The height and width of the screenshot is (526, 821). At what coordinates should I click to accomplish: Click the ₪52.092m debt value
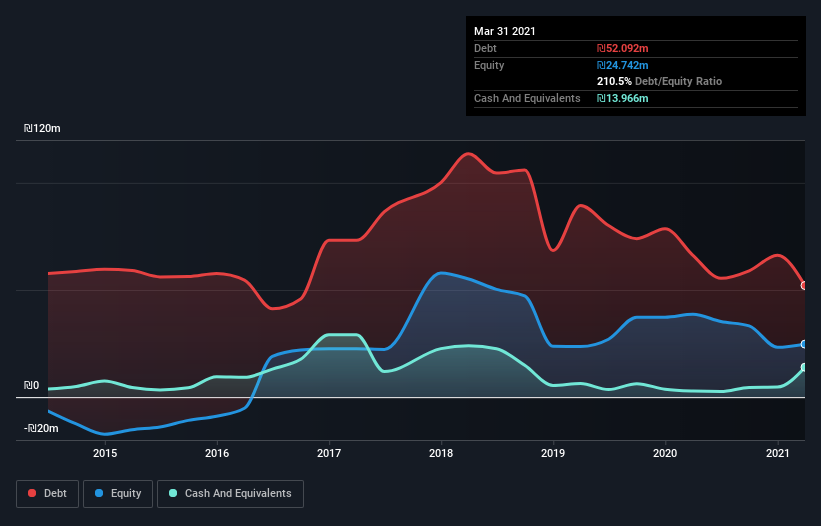[623, 49]
